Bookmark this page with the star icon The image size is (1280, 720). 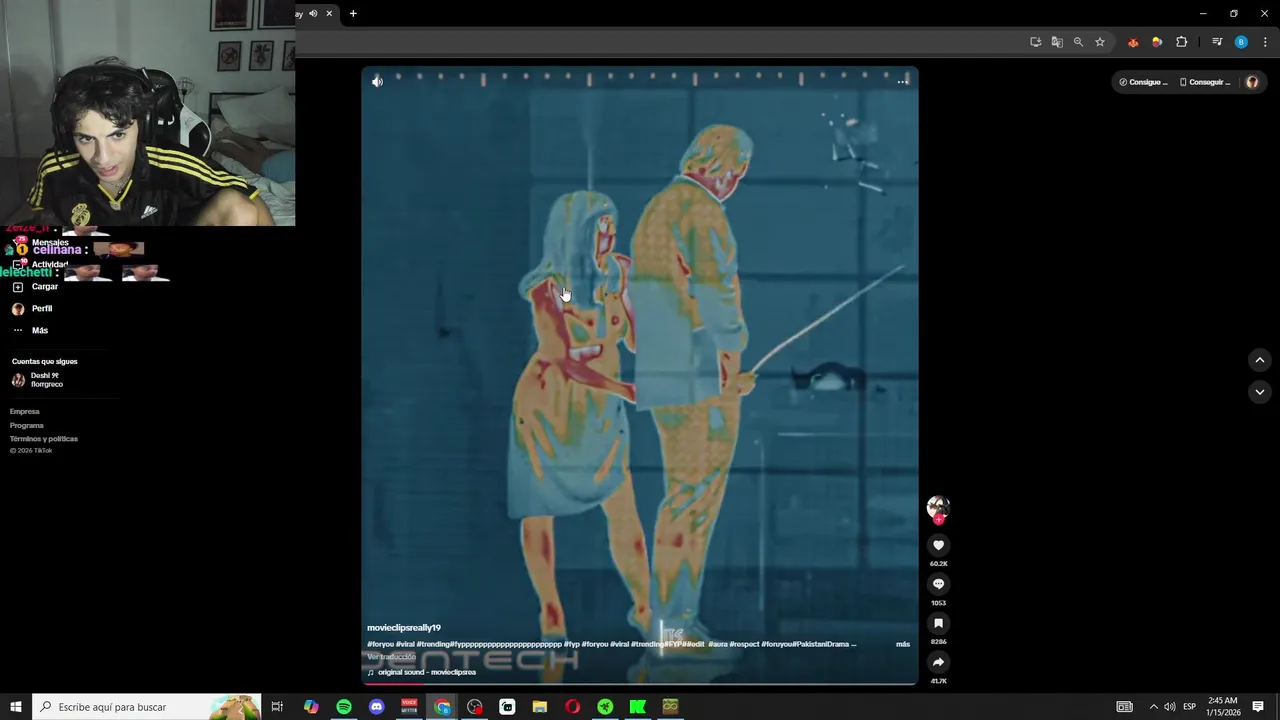click(1100, 42)
